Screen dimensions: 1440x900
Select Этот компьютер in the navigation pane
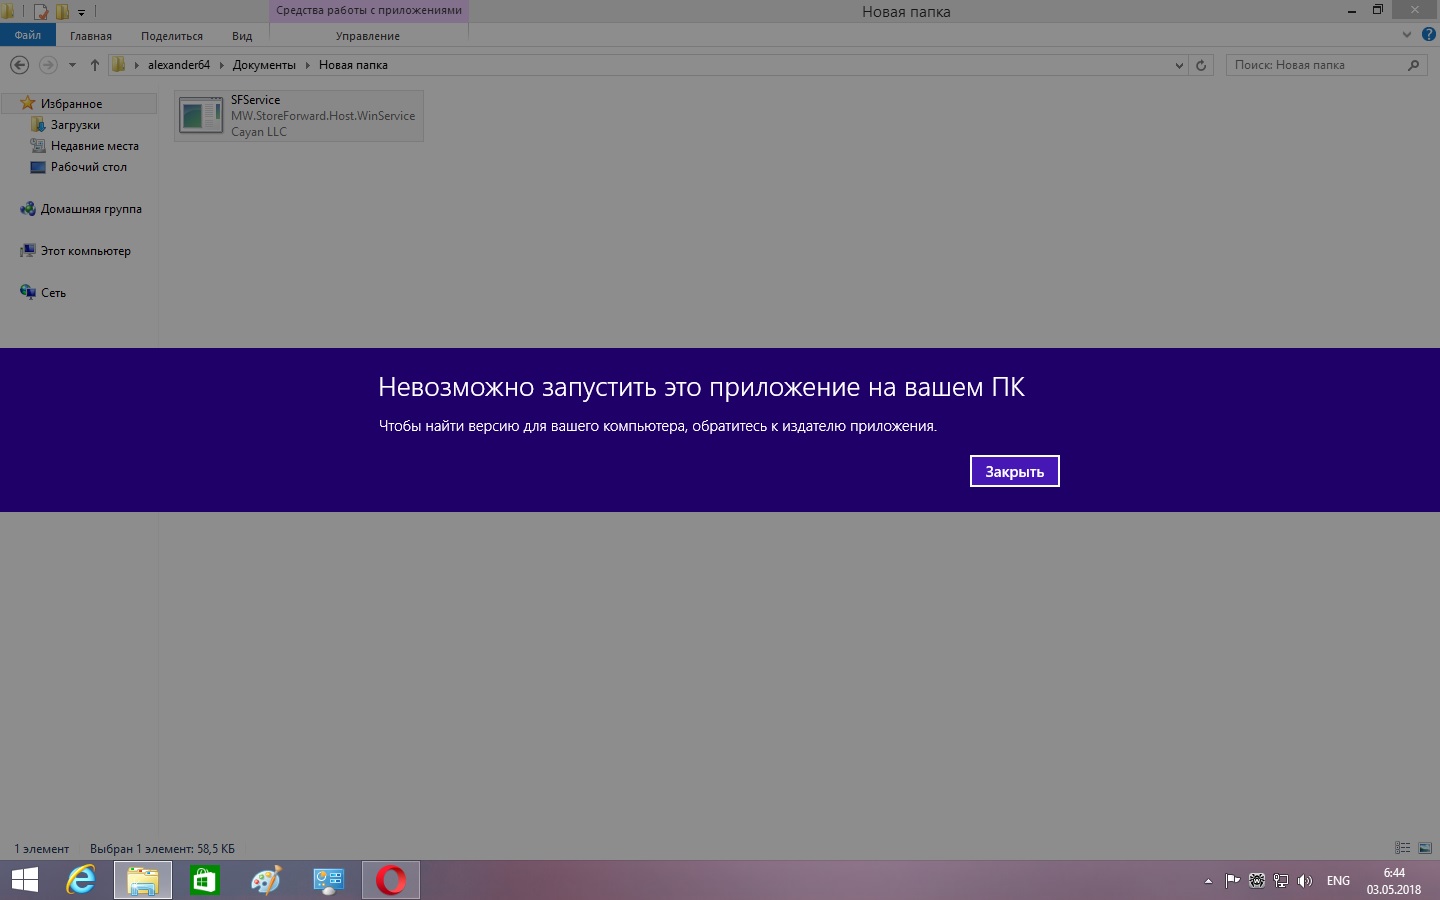point(85,251)
